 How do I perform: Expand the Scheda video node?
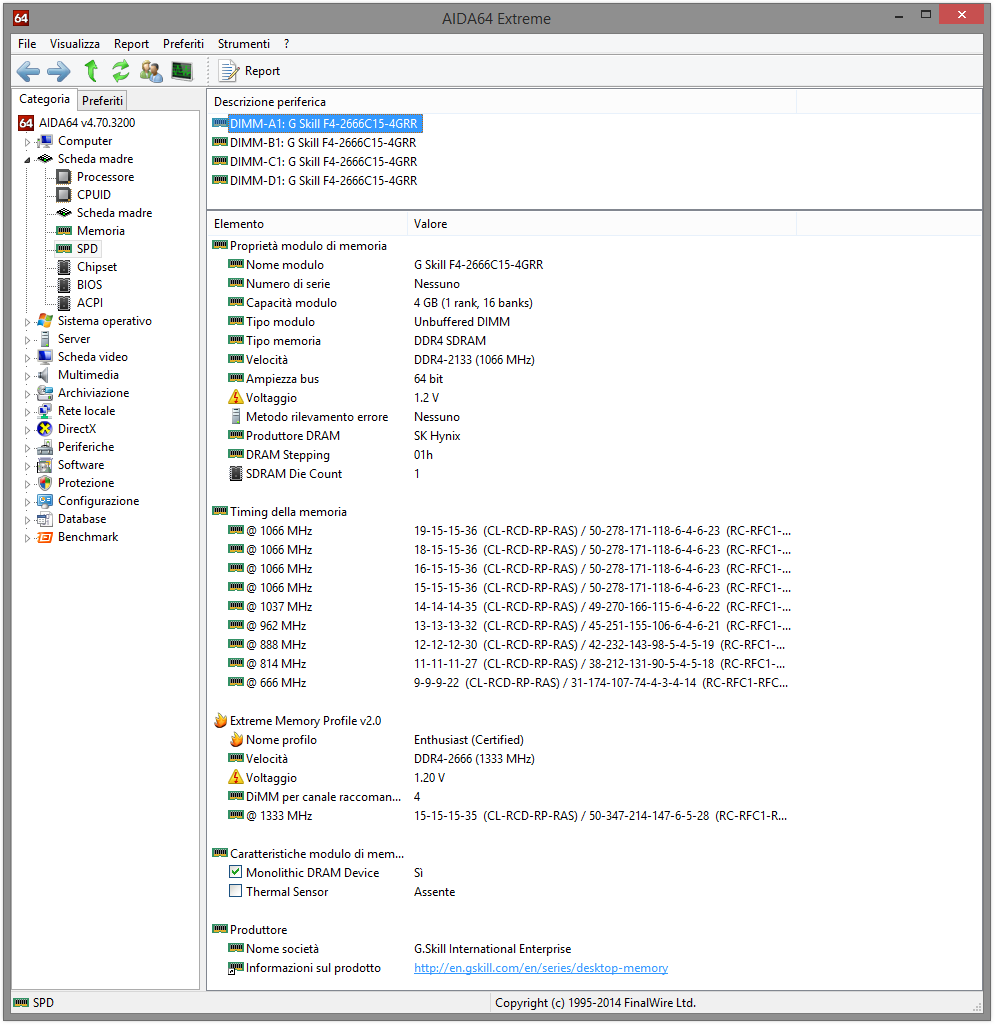tap(27, 358)
